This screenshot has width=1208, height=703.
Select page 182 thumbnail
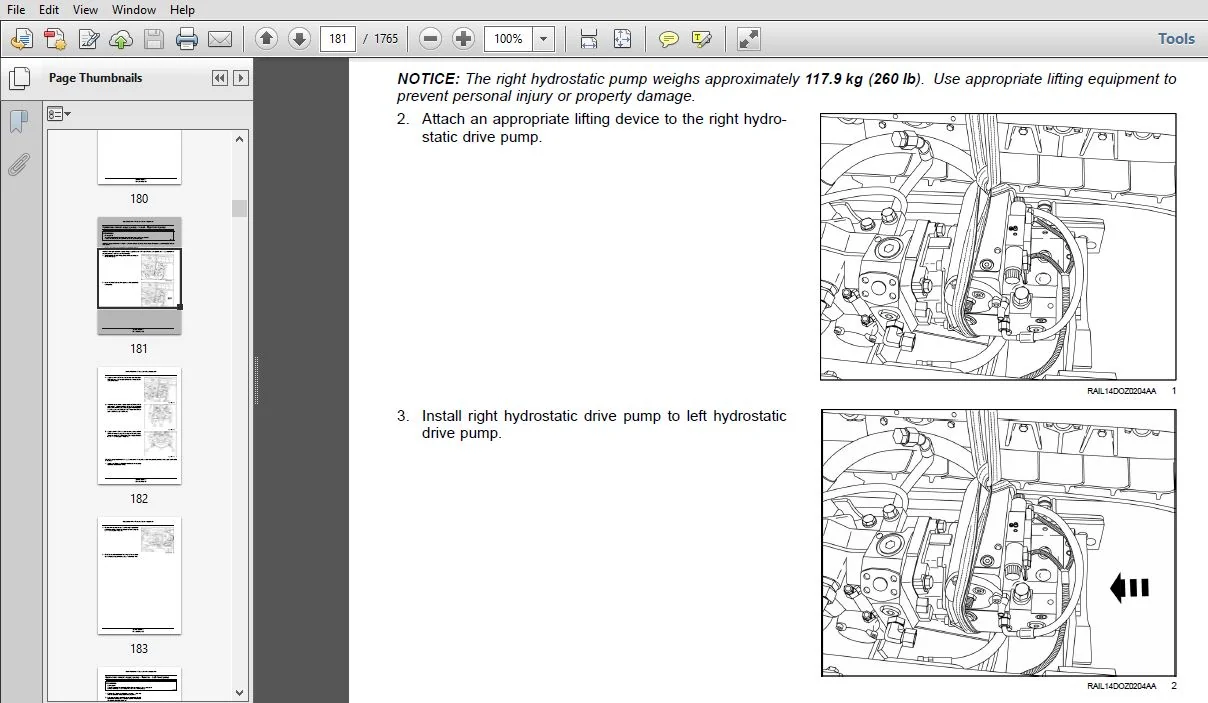(139, 426)
